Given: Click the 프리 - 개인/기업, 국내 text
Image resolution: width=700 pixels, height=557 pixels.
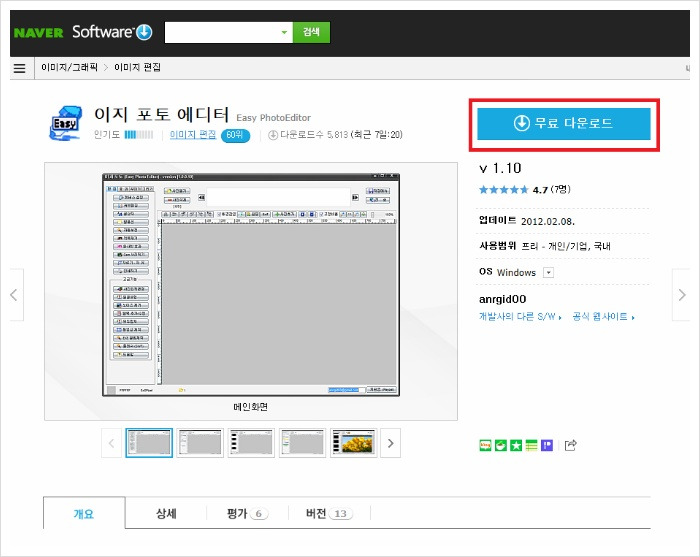Looking at the screenshot, I should click(566, 246).
